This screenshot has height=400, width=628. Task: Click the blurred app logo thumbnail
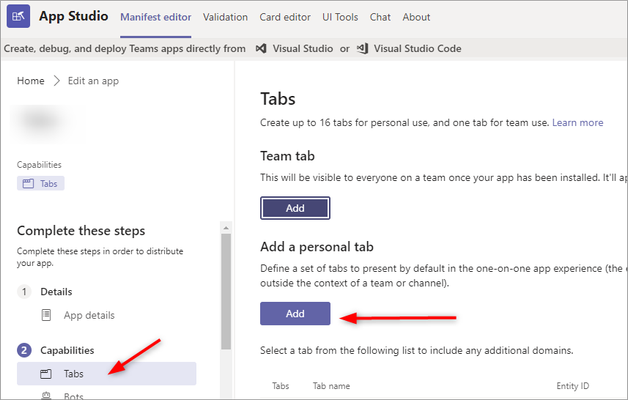pyautogui.click(x=47, y=122)
